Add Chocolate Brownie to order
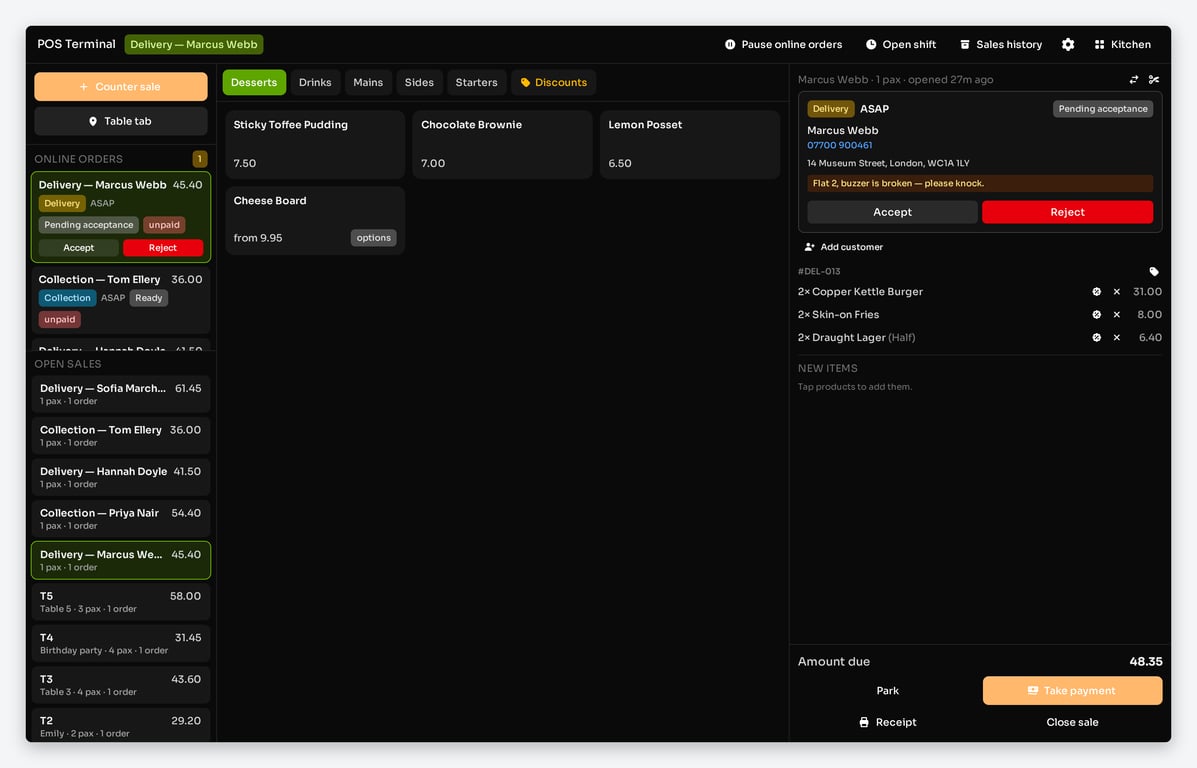This screenshot has height=768, width=1197. 502,144
